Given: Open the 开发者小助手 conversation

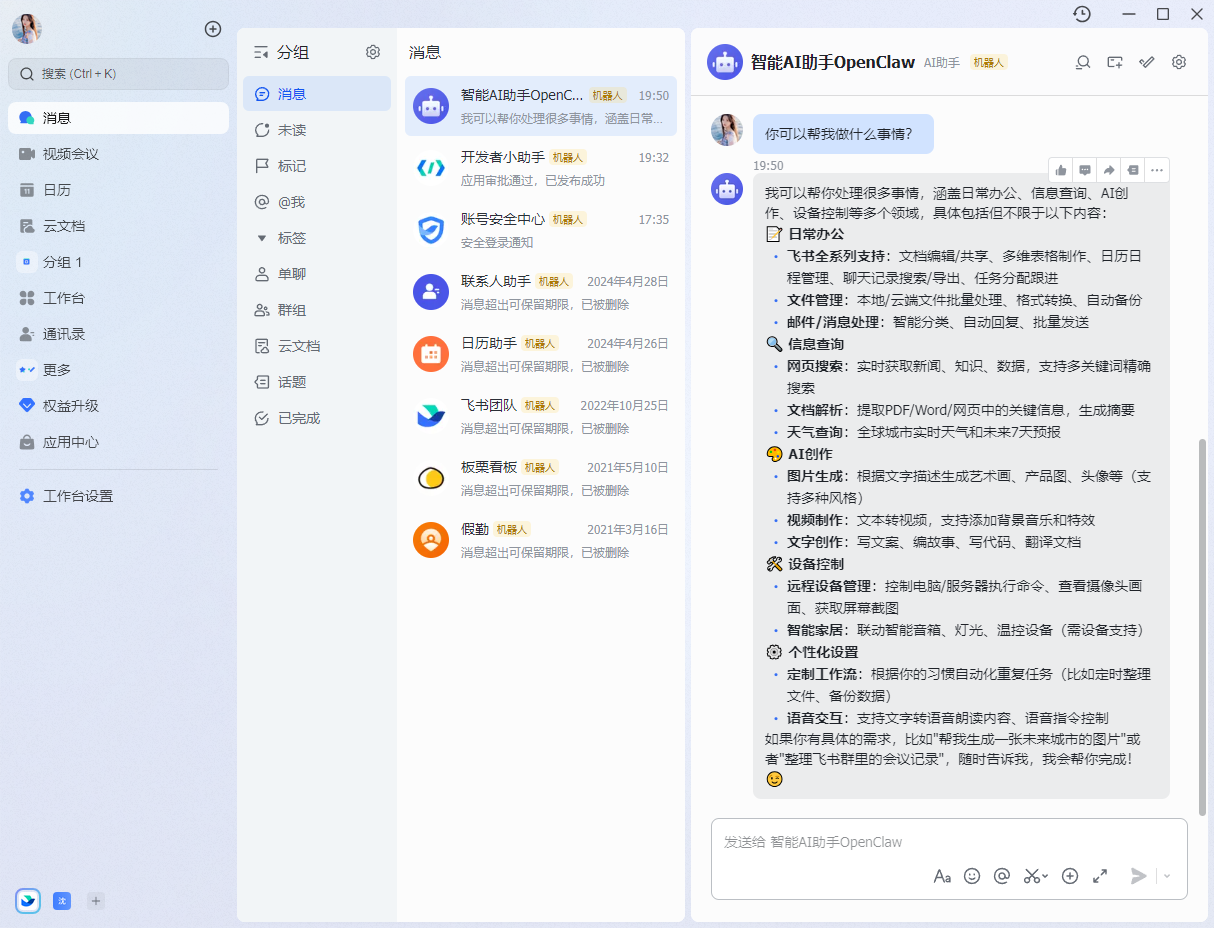Looking at the screenshot, I should tap(541, 168).
